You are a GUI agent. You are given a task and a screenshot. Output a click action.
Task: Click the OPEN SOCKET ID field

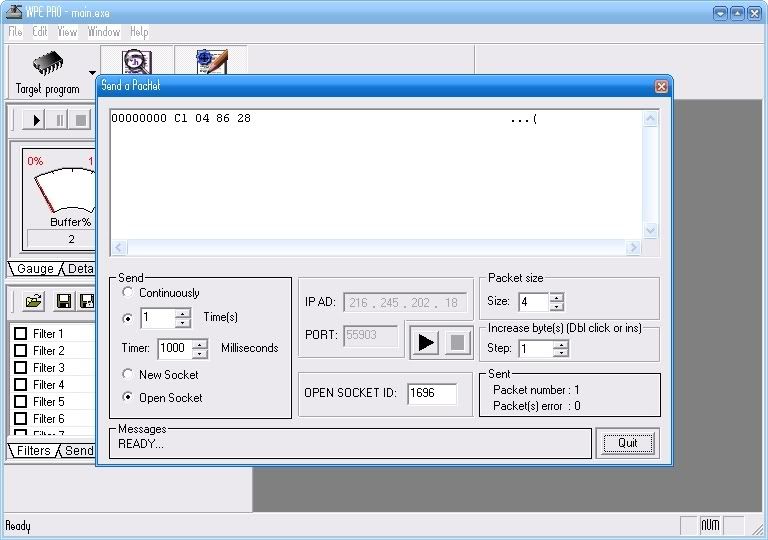click(x=432, y=393)
